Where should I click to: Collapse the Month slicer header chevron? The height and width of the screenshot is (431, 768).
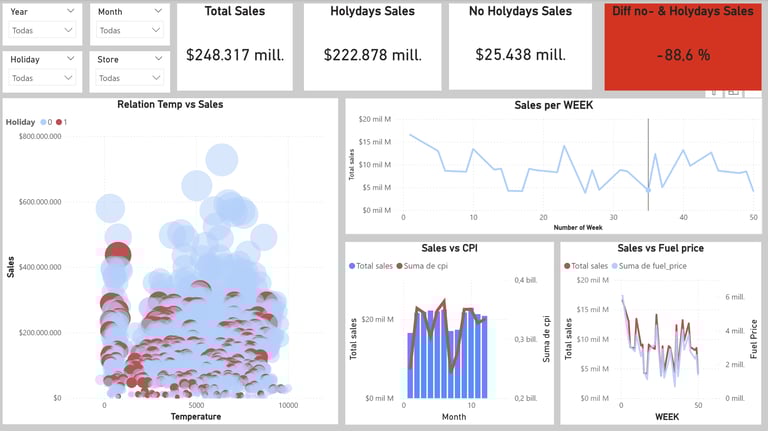(x=158, y=11)
